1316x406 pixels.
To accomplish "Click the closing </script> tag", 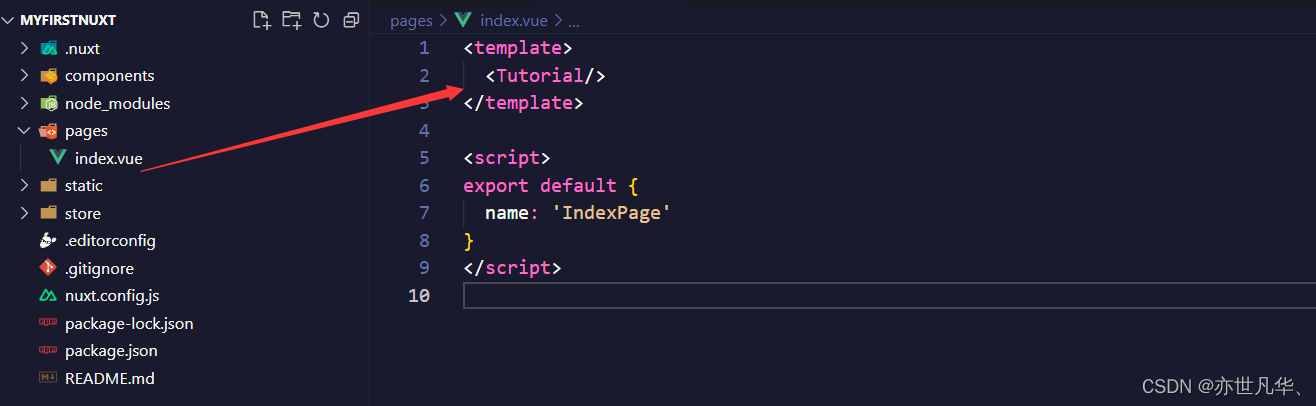I will (513, 268).
